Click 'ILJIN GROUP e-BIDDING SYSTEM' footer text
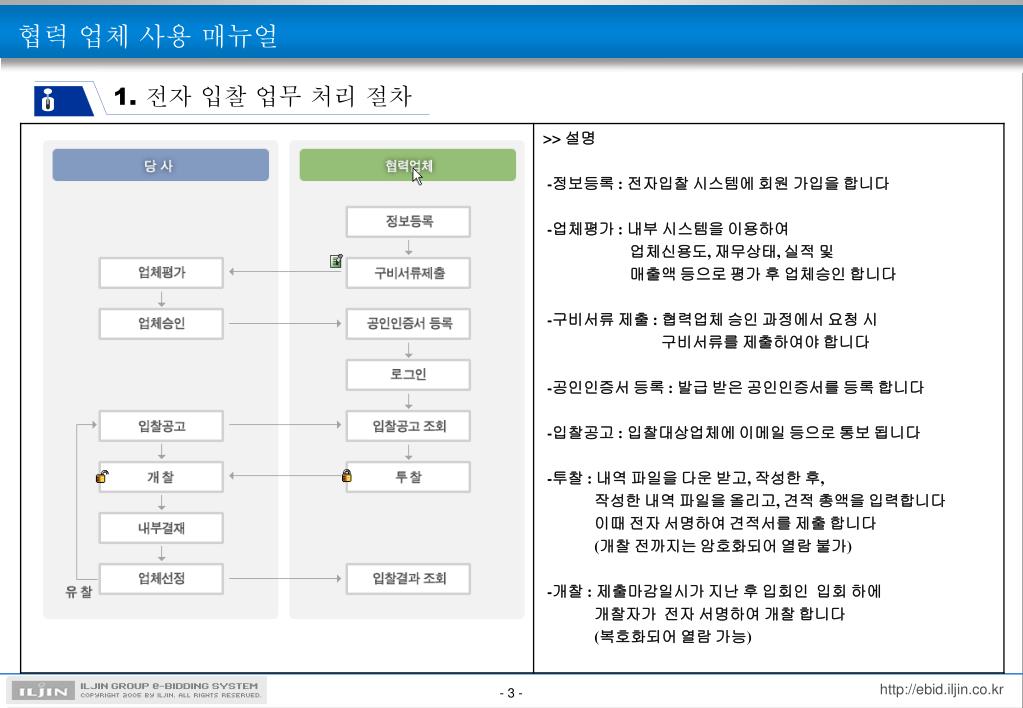 [169, 686]
